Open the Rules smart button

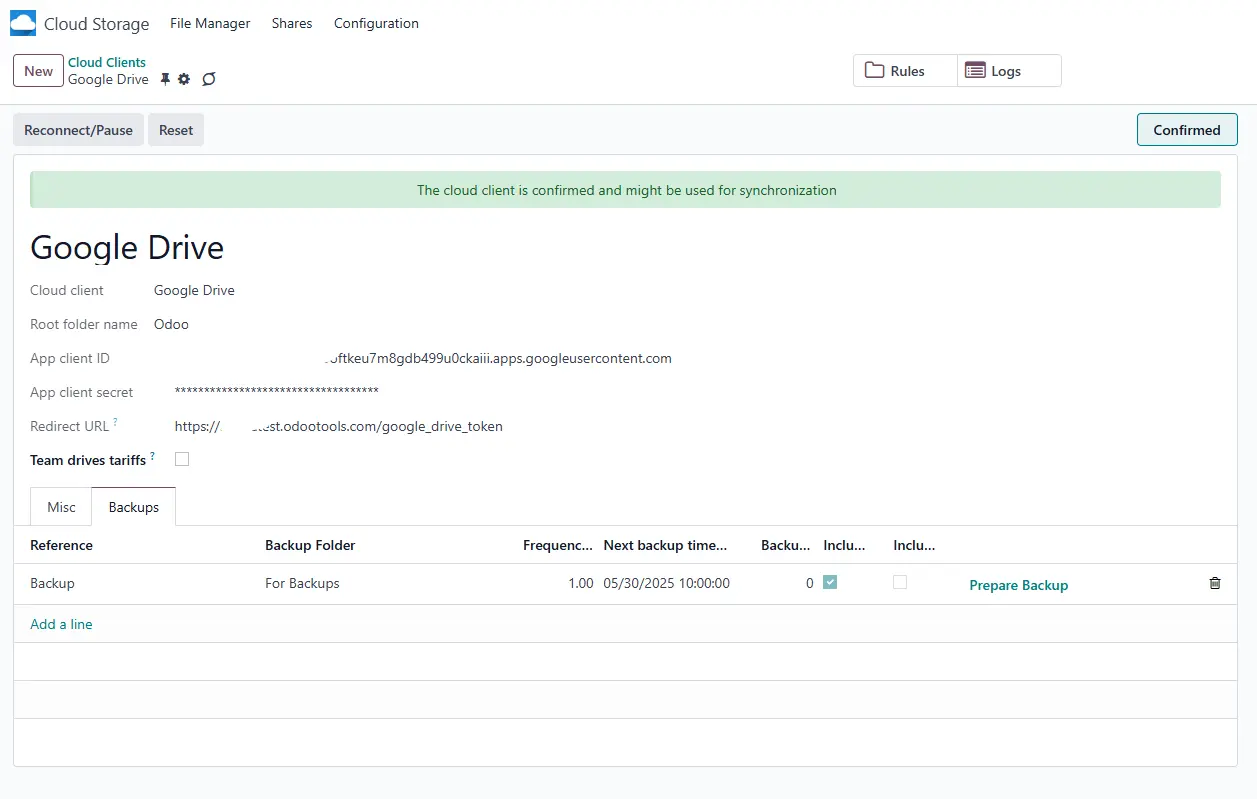pos(905,71)
